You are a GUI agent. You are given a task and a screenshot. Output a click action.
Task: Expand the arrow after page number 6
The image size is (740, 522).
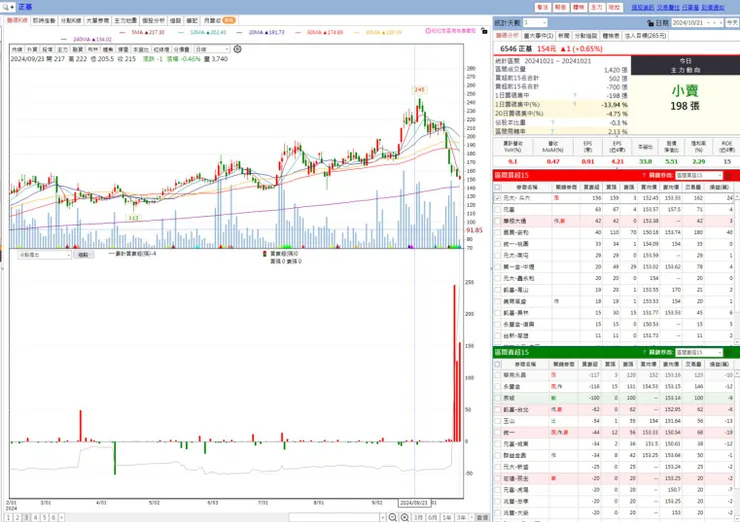click(x=61, y=518)
